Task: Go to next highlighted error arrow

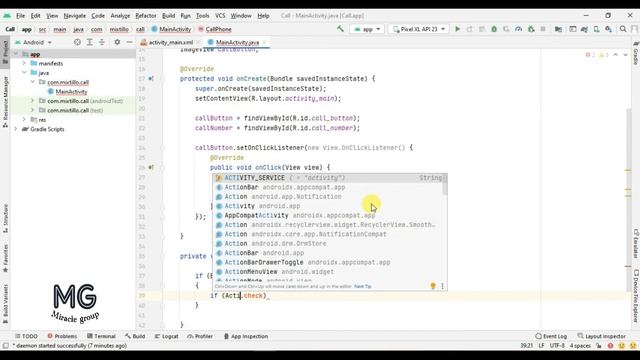Action: pyautogui.click(x=625, y=55)
